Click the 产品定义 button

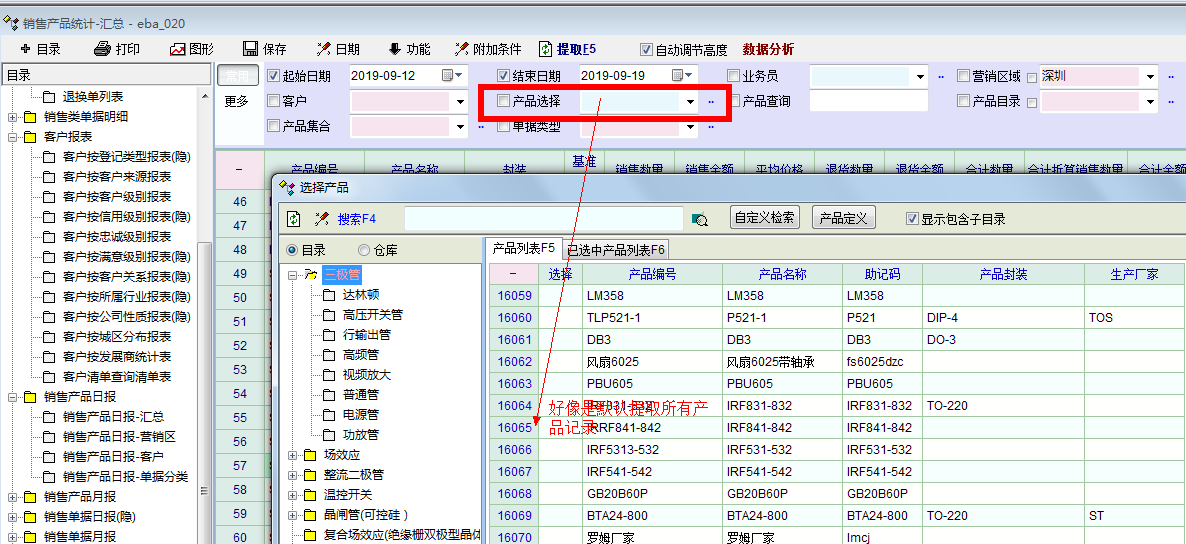tap(843, 219)
